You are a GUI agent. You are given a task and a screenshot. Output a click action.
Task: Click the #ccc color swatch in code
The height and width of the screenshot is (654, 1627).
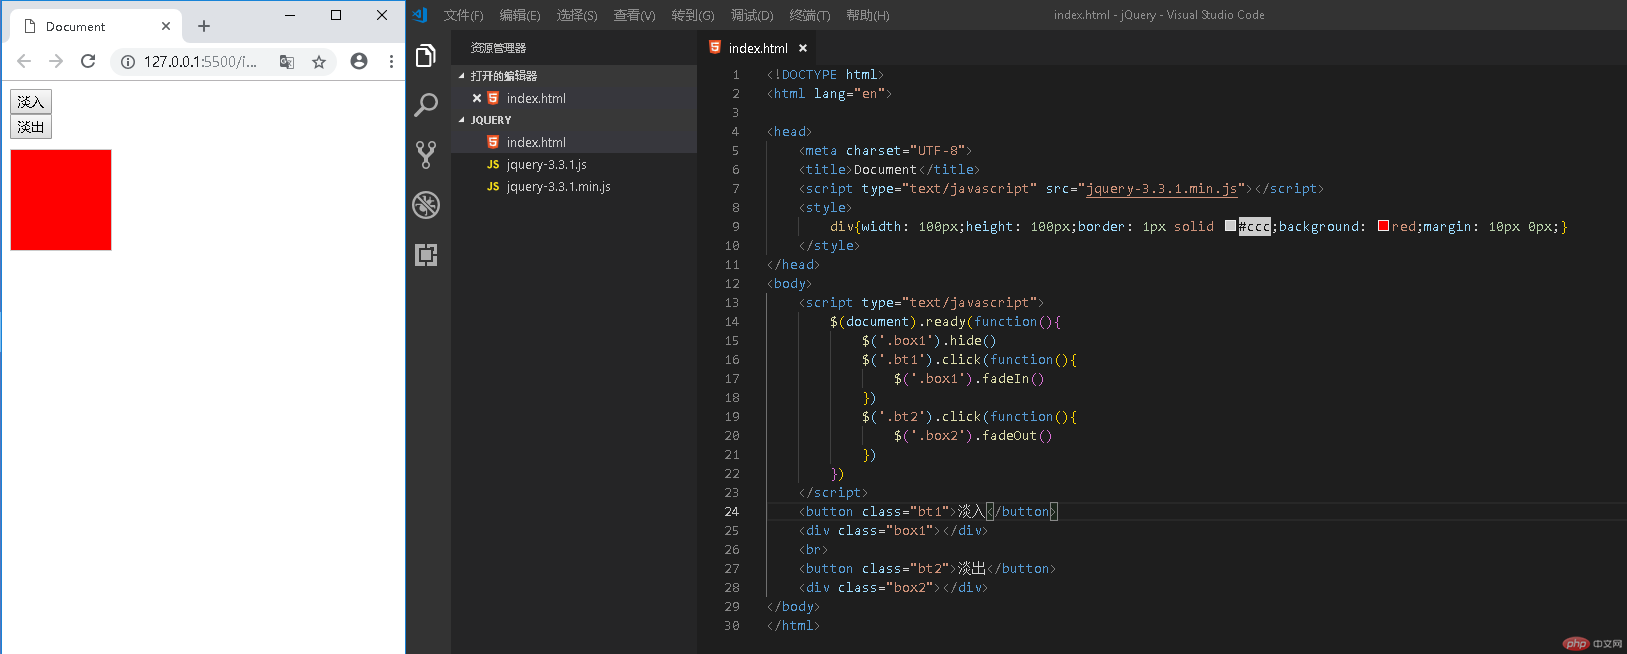coord(1230,226)
